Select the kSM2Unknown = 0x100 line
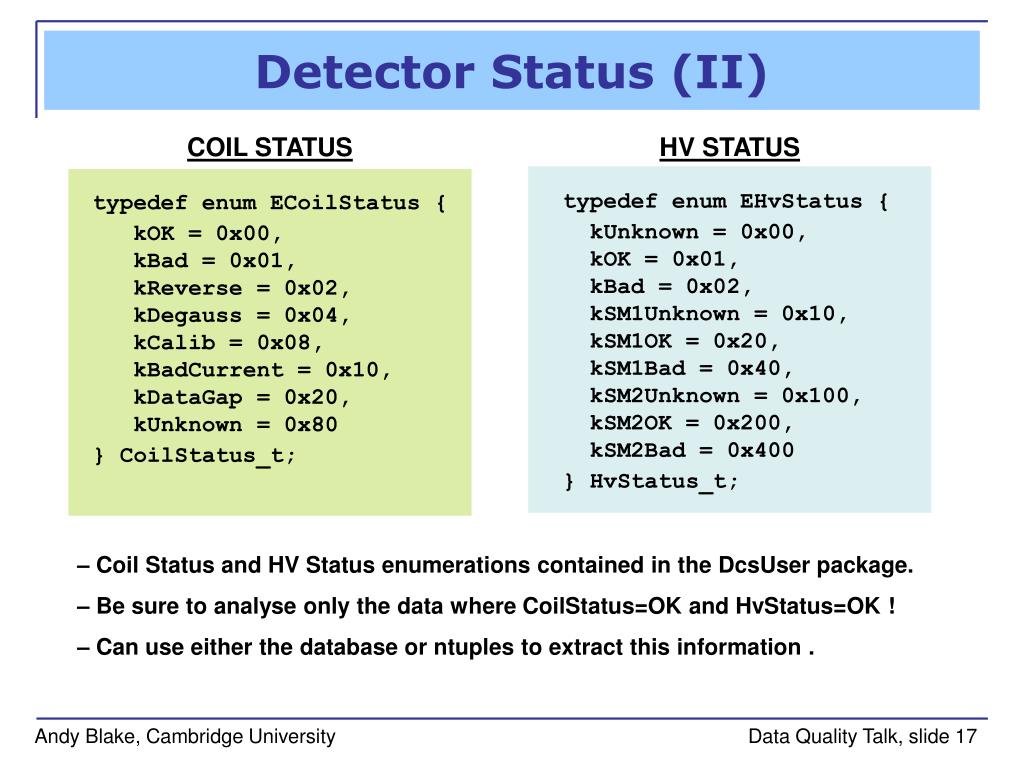Viewport: 1024px width, 768px height. 726,396
